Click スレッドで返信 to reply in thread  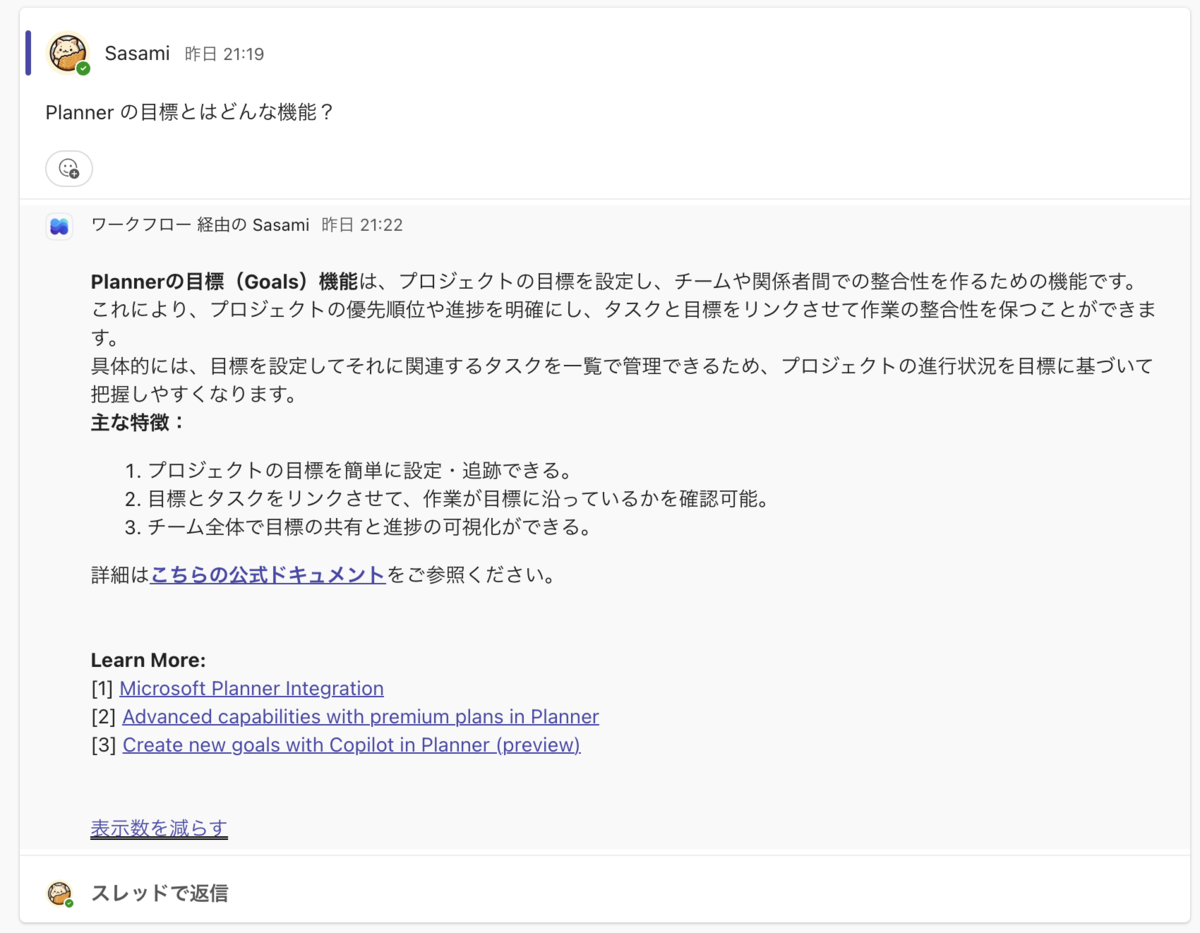click(159, 893)
